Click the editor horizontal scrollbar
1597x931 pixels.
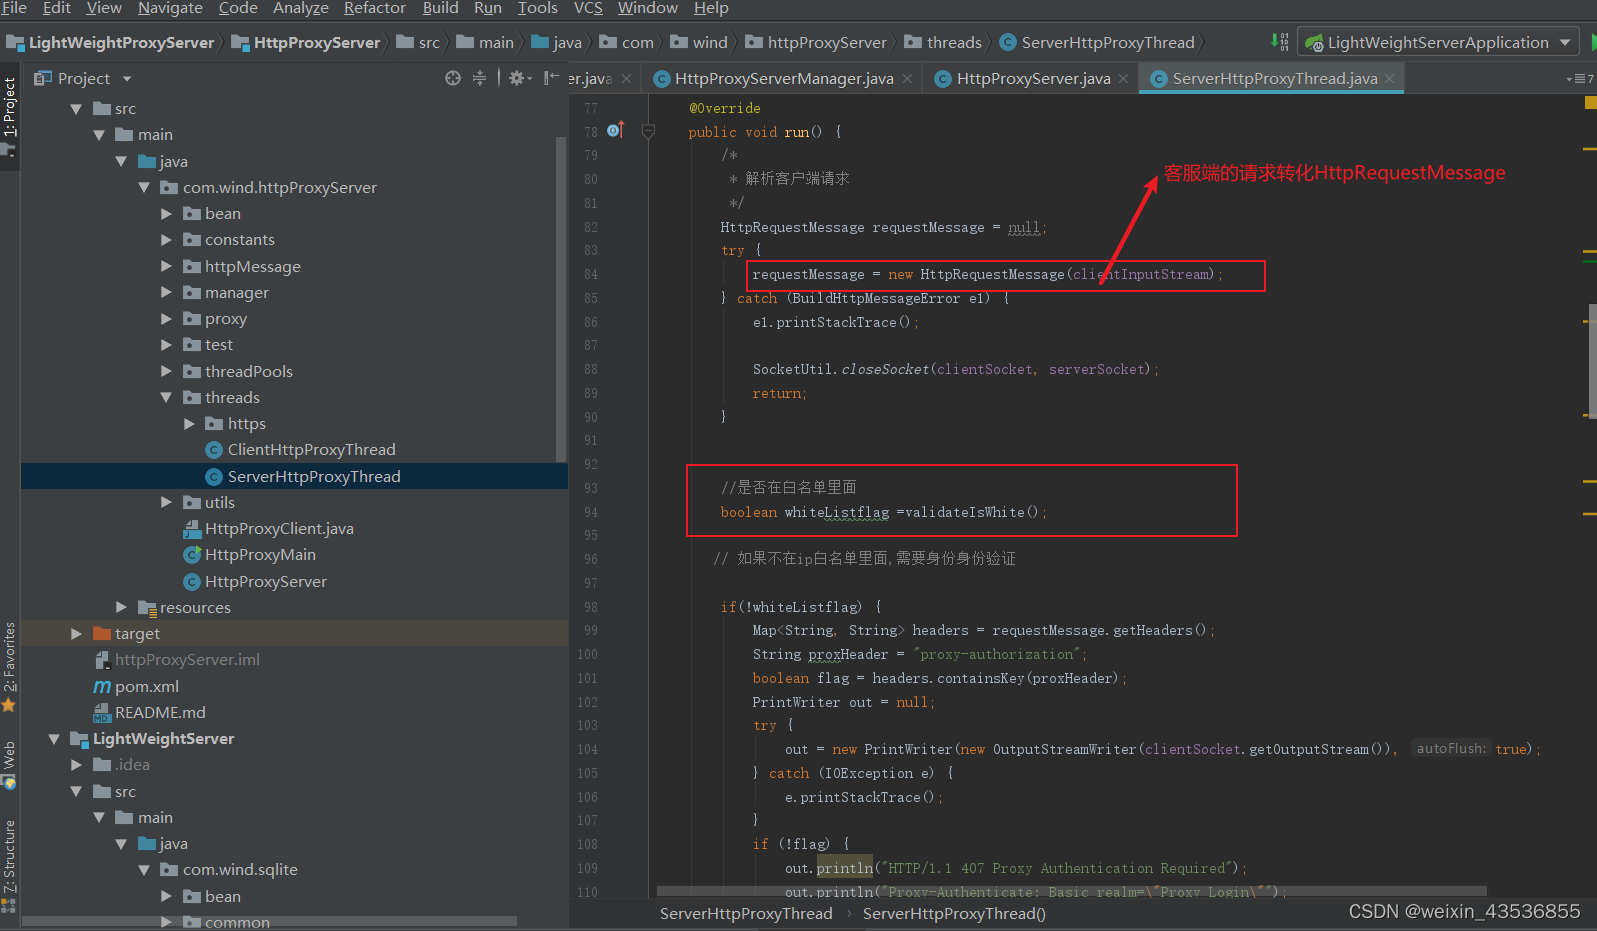coord(1071,890)
